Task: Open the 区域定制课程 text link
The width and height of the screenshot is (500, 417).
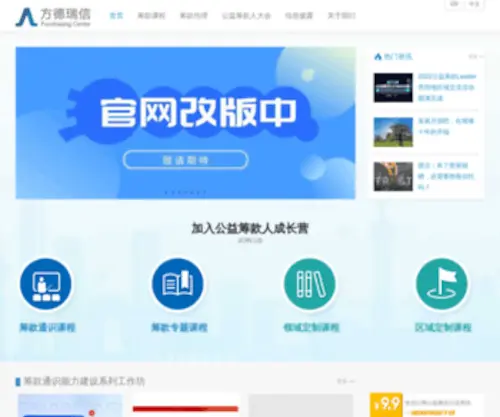Action: tap(443, 327)
